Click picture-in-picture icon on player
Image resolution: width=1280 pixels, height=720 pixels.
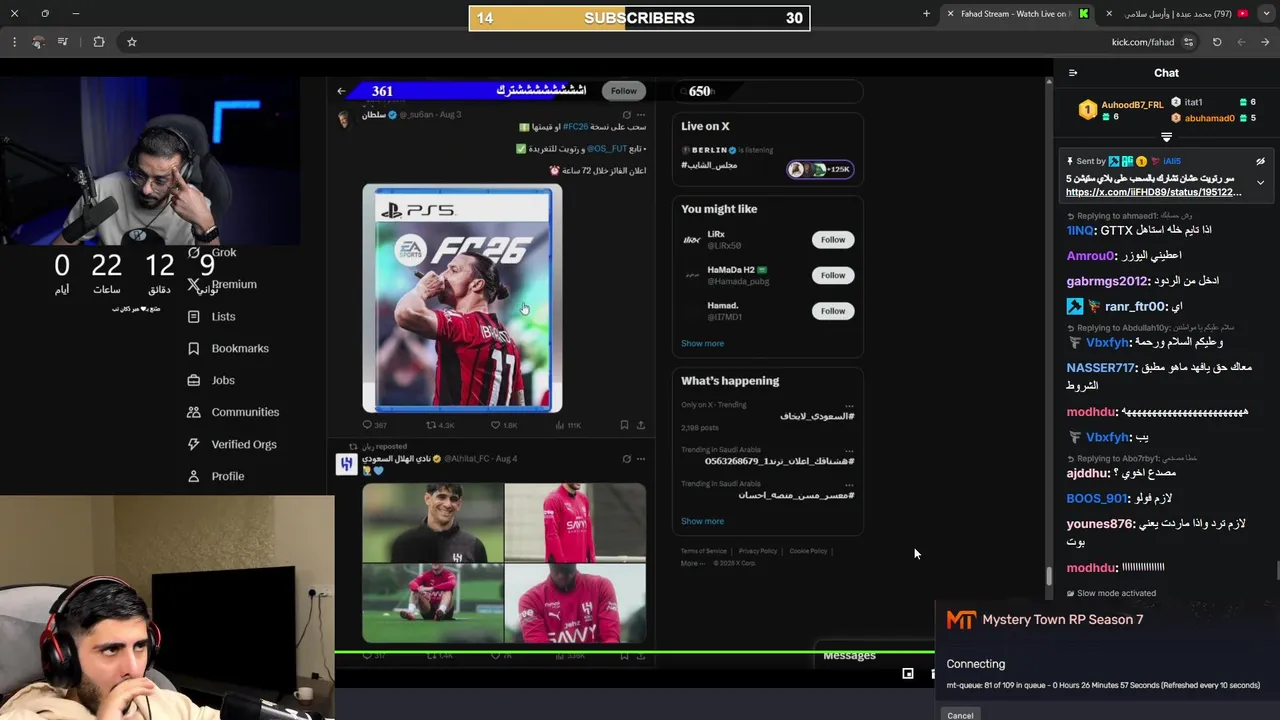point(907,674)
